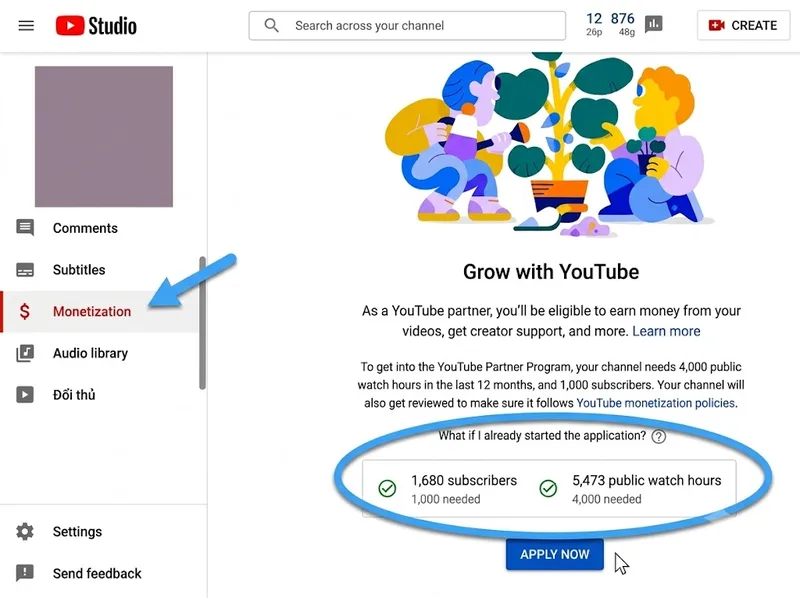Click the red camera icon in CREATE
This screenshot has height=598, width=800.
[716, 26]
